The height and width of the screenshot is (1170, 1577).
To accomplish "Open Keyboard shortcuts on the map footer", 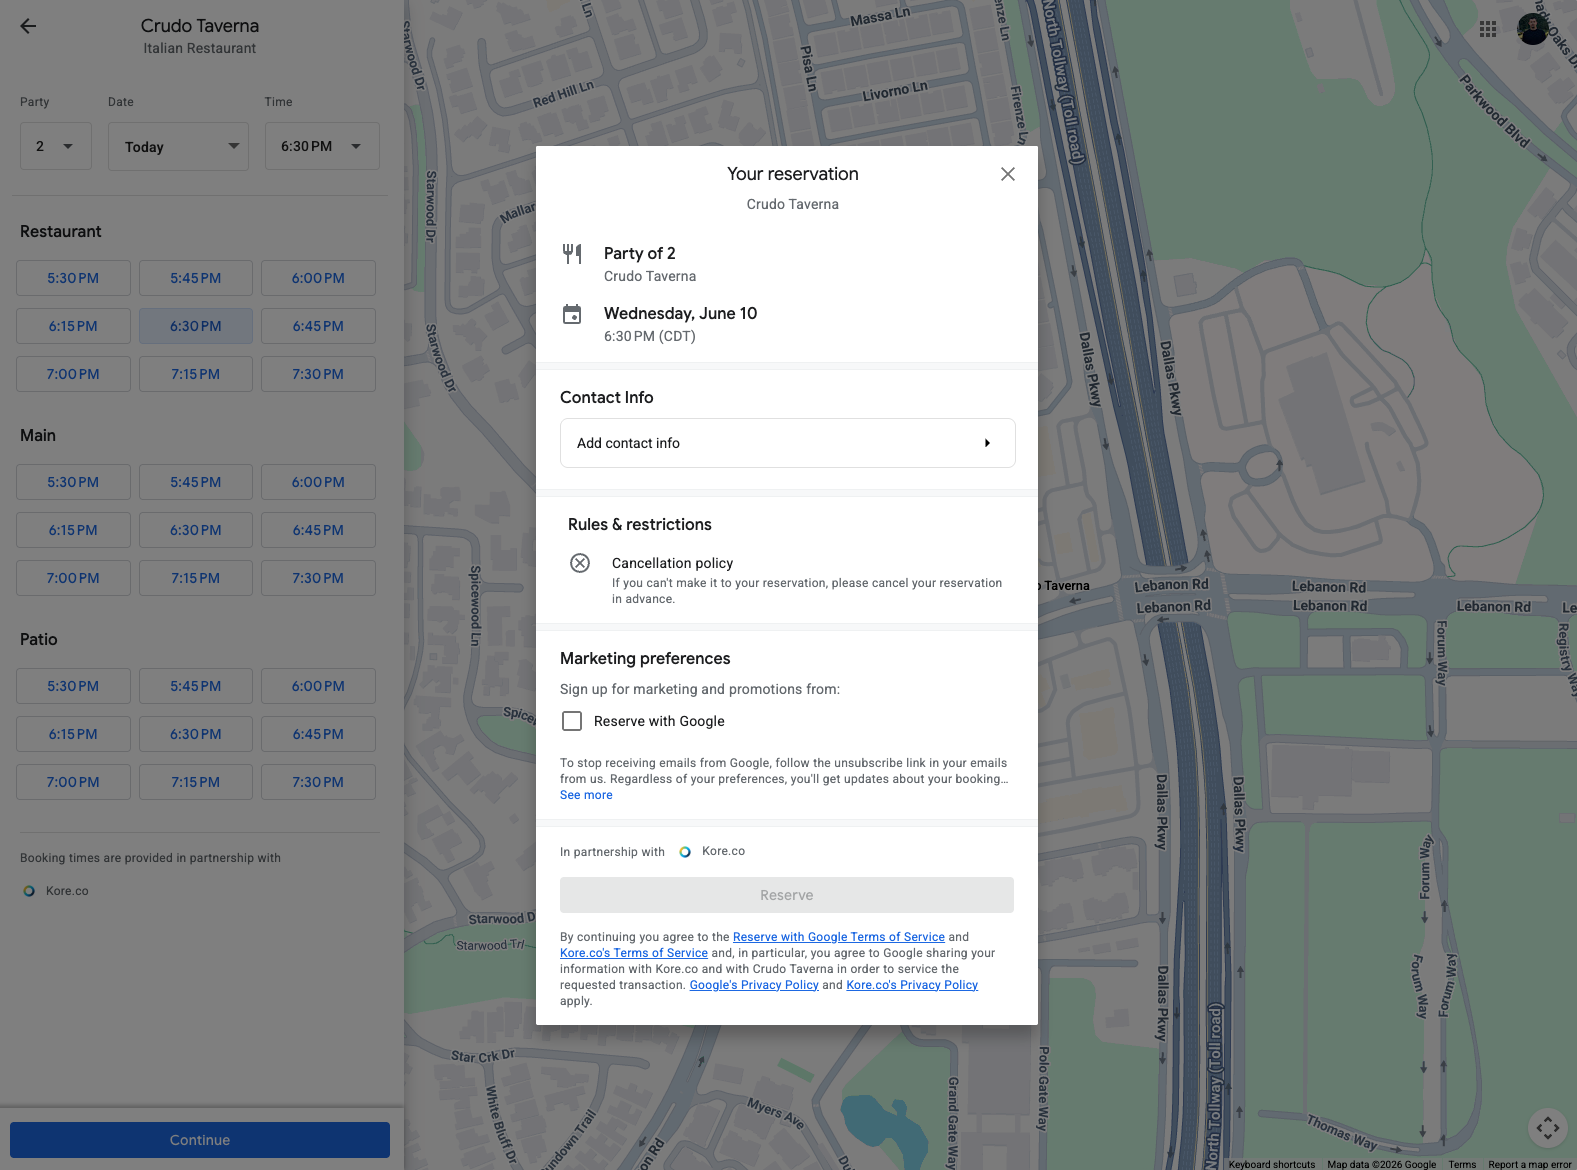I will pyautogui.click(x=1272, y=1164).
